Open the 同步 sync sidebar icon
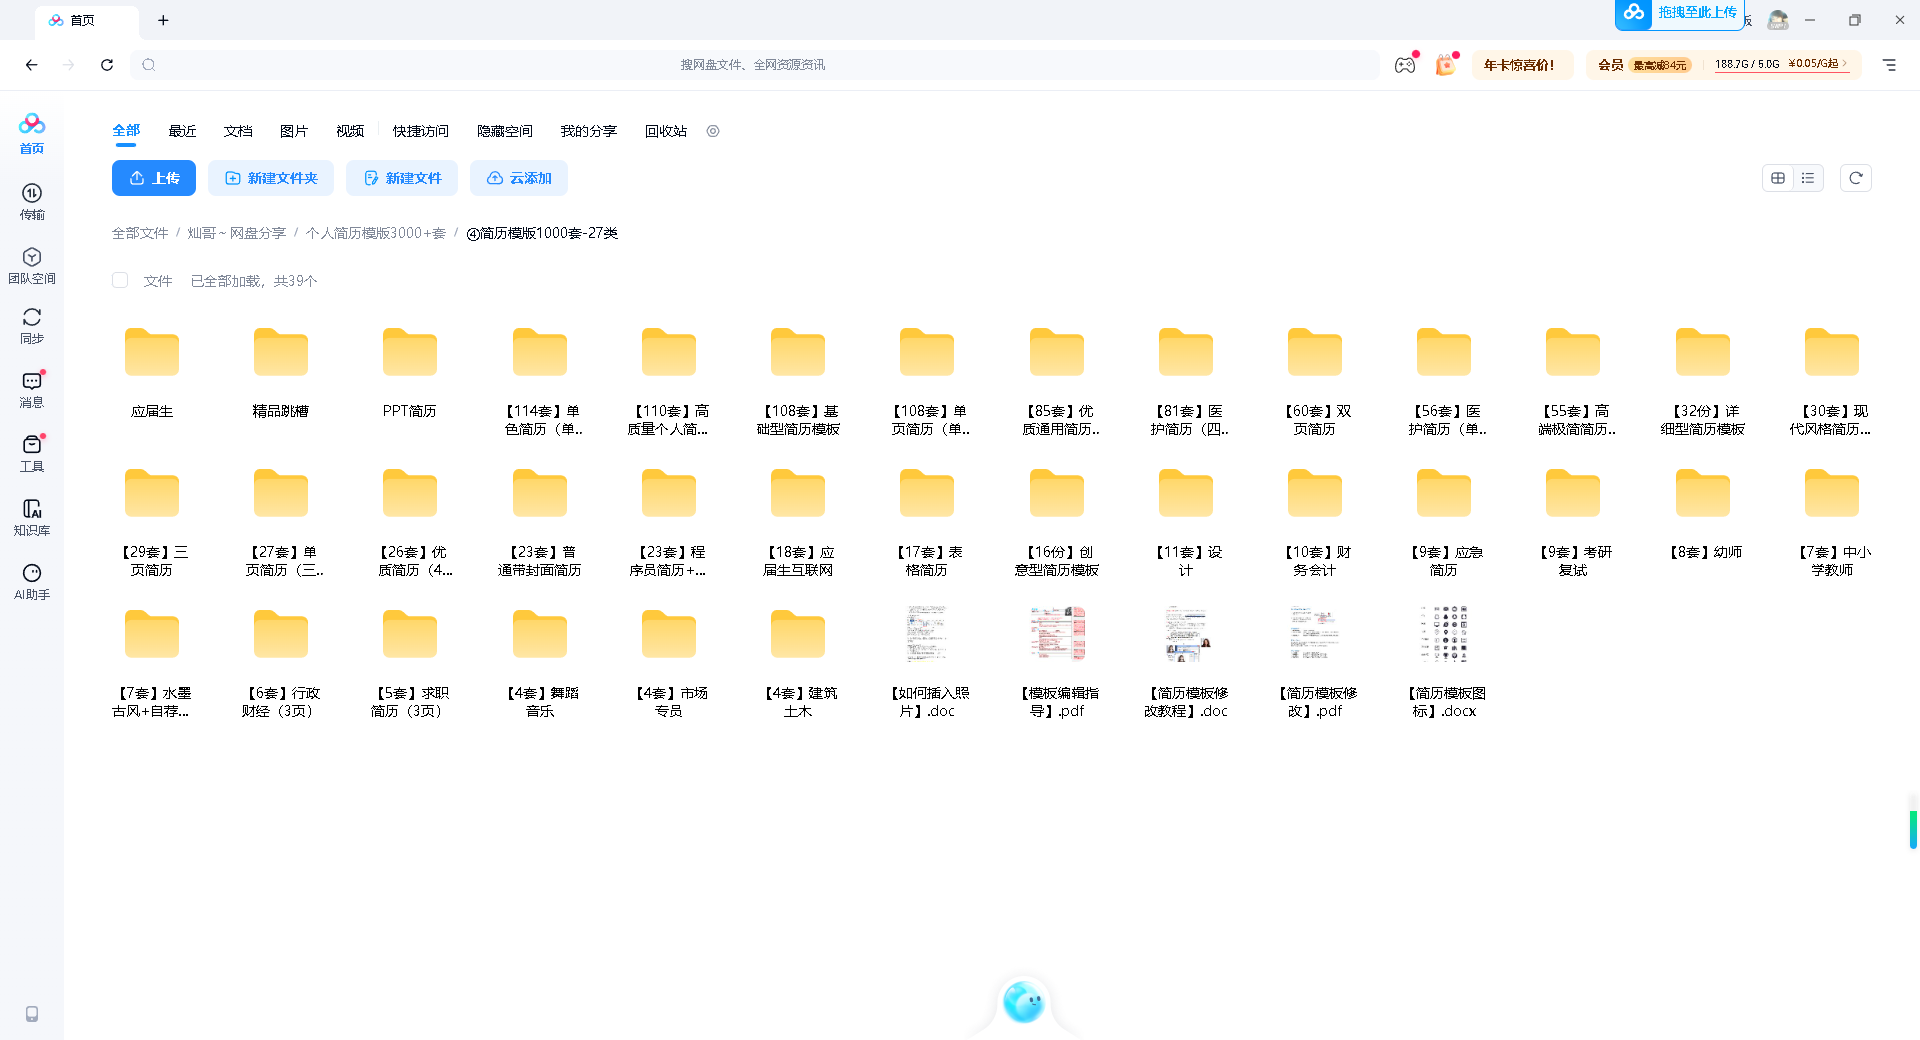 (32, 325)
